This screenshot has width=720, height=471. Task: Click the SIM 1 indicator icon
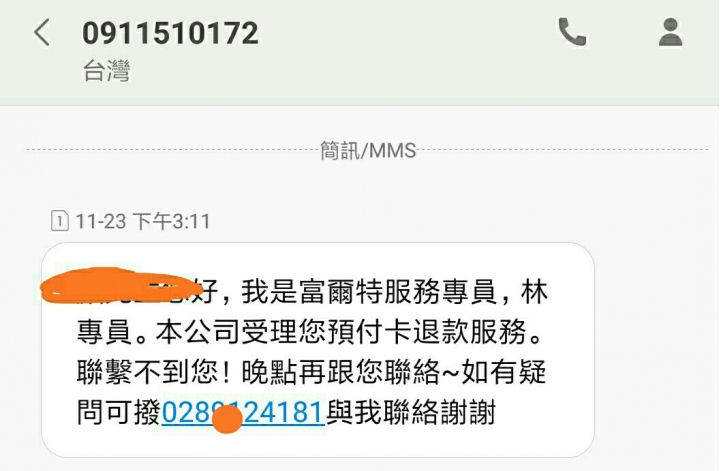tap(60, 221)
